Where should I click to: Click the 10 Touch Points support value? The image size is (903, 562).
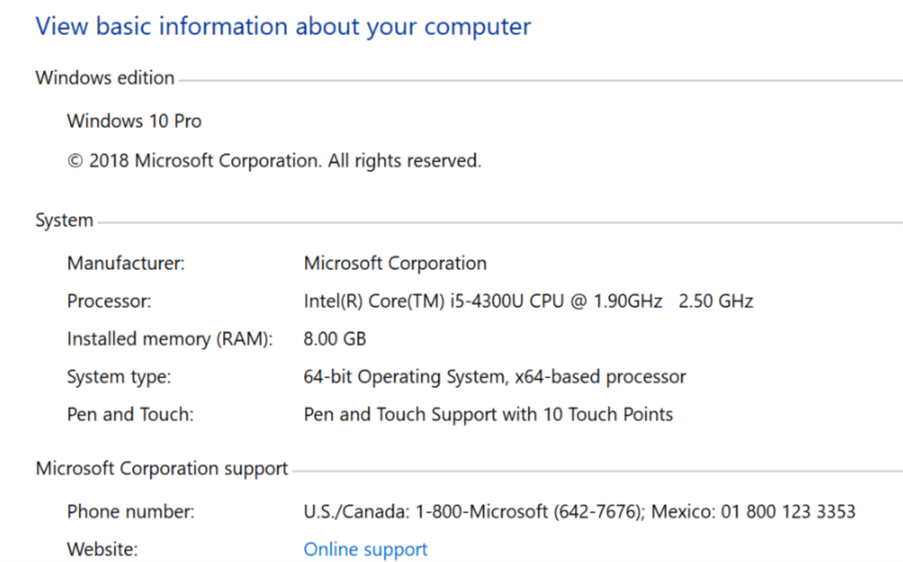click(488, 414)
